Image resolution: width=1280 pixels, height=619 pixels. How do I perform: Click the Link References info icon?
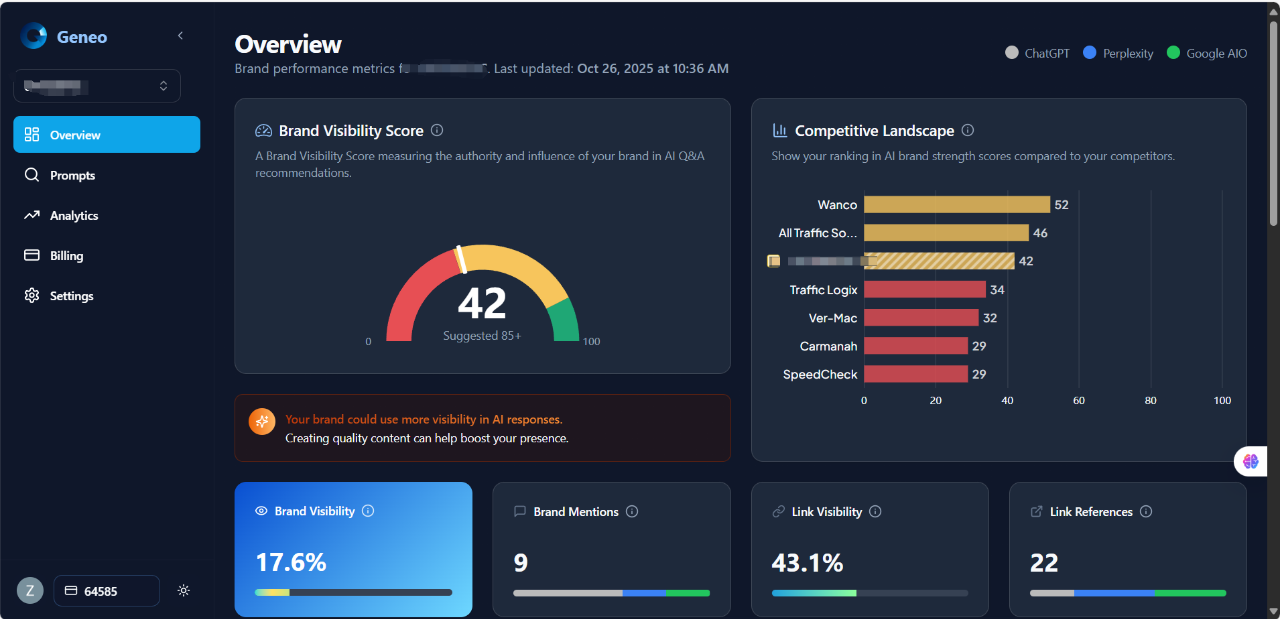[x=1146, y=511]
